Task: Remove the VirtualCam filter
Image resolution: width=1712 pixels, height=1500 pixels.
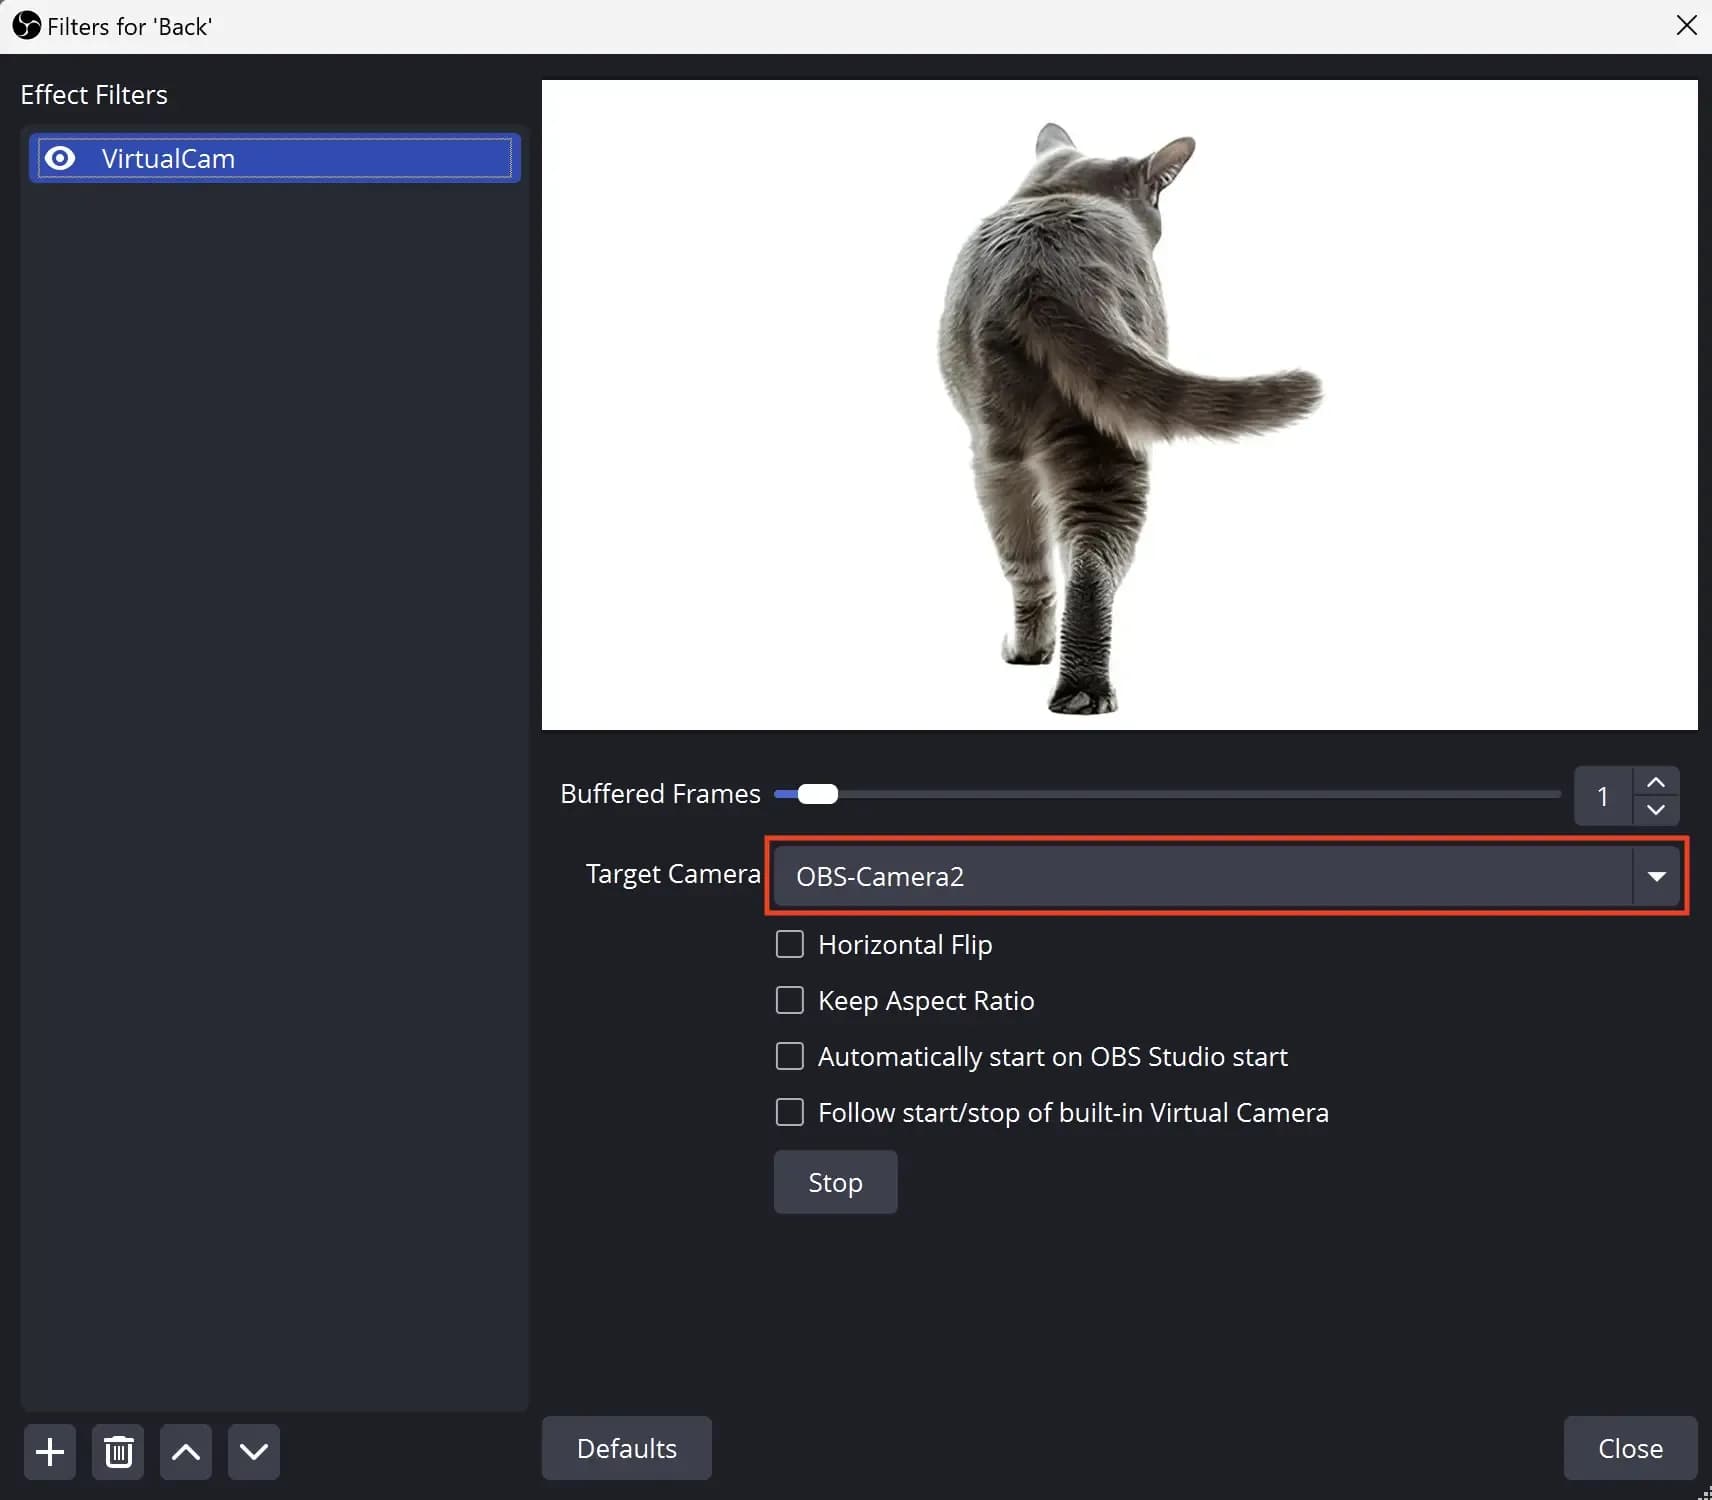Action: coord(117,1451)
